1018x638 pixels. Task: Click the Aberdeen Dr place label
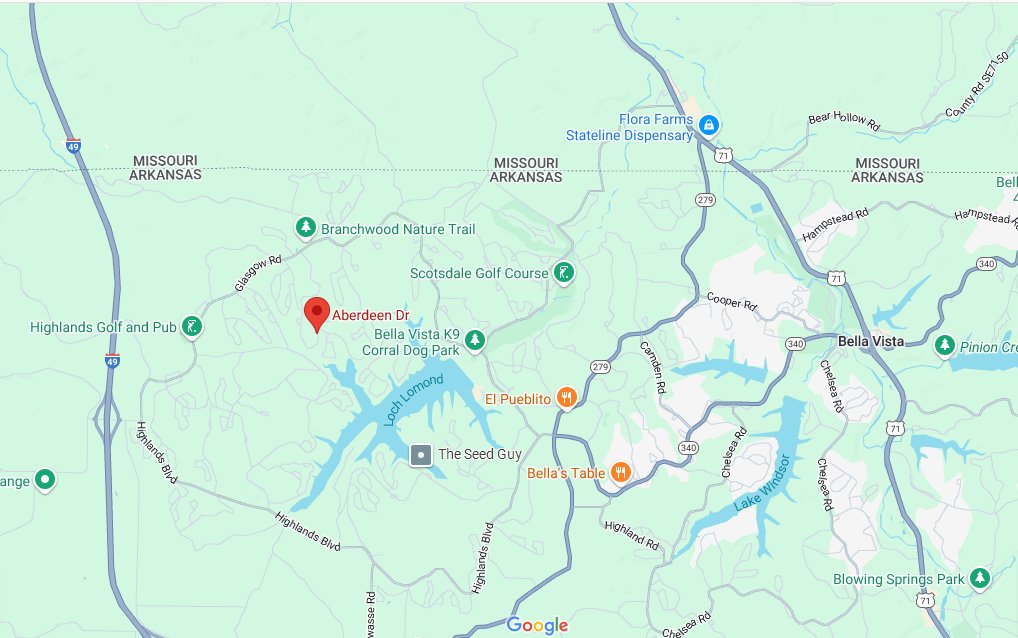371,315
